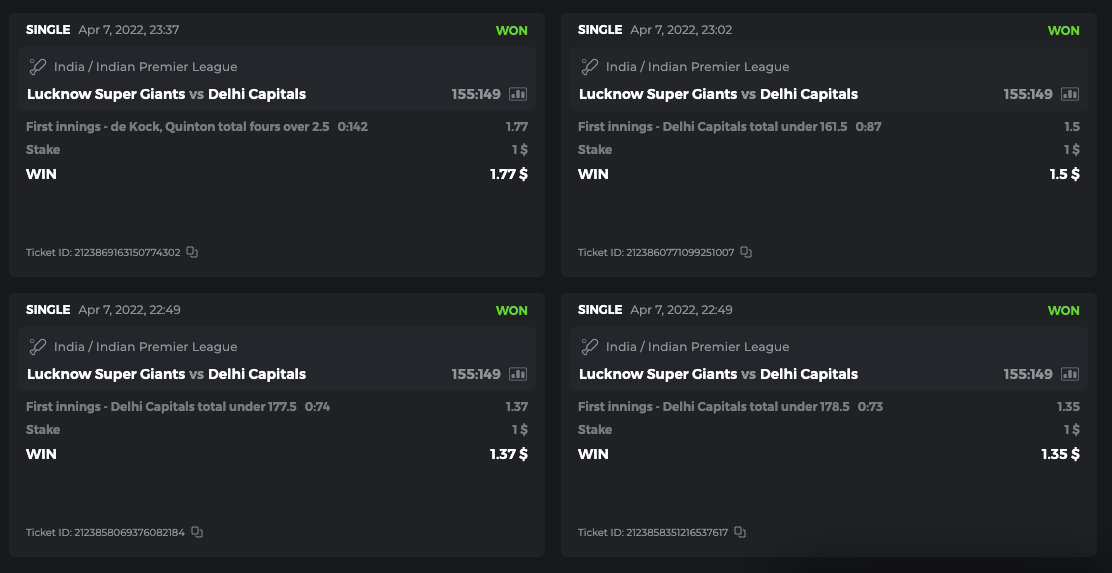Viewport: 1112px width, 573px height.
Task: Open India / Indian Premier League in the 1.37 bet
Action: click(145, 347)
